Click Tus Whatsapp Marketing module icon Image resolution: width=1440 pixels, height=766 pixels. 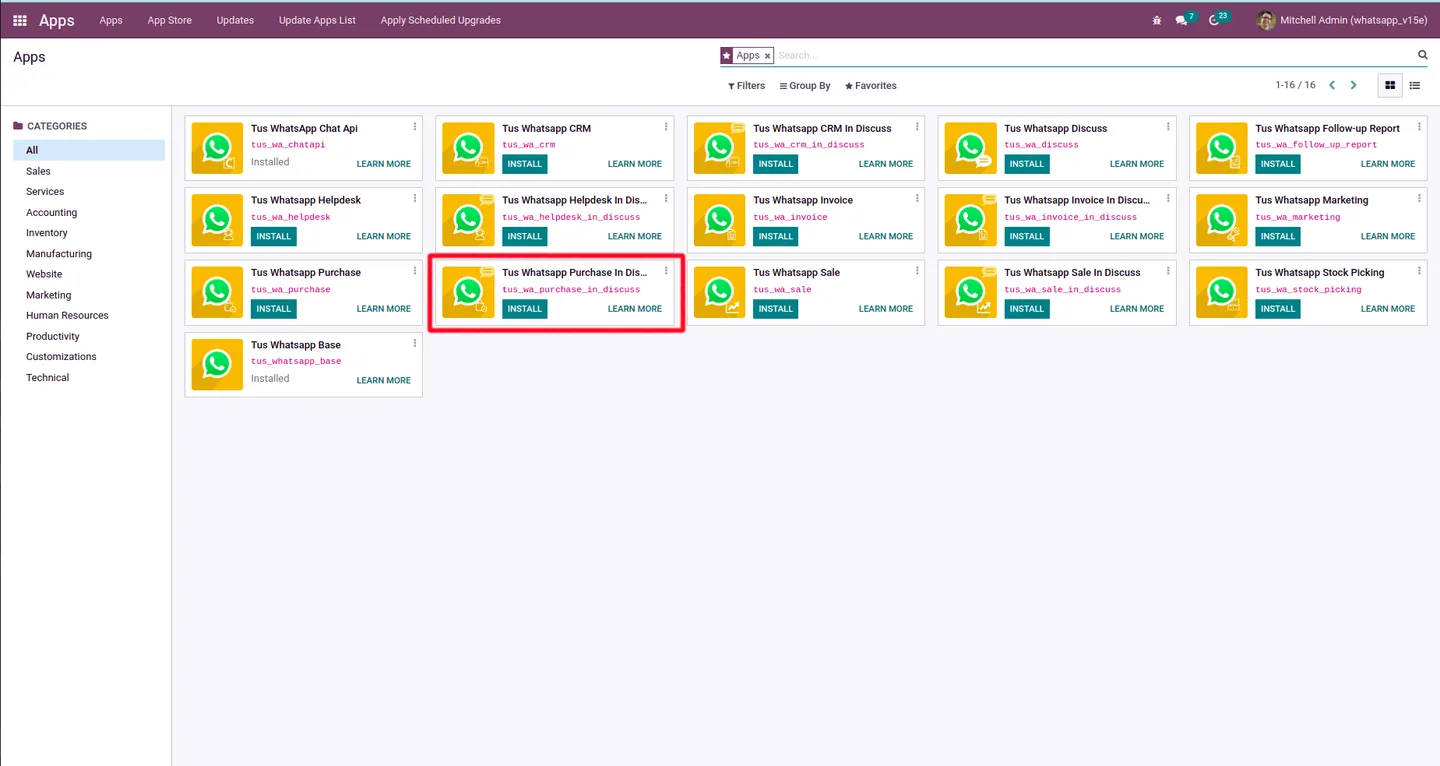pyautogui.click(x=1222, y=220)
